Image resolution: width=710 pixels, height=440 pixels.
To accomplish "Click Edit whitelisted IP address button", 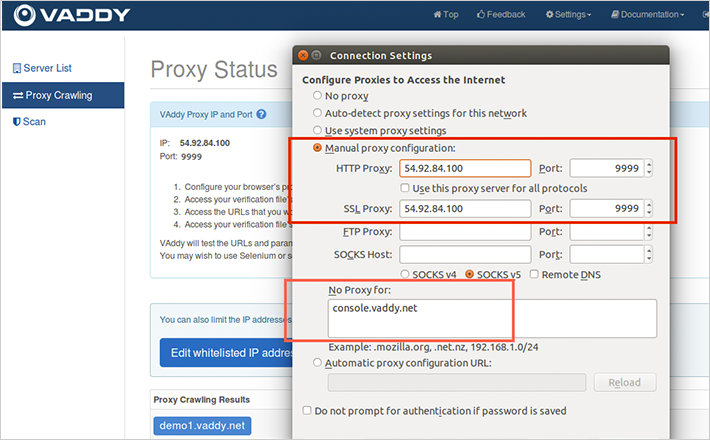I will tap(226, 353).
